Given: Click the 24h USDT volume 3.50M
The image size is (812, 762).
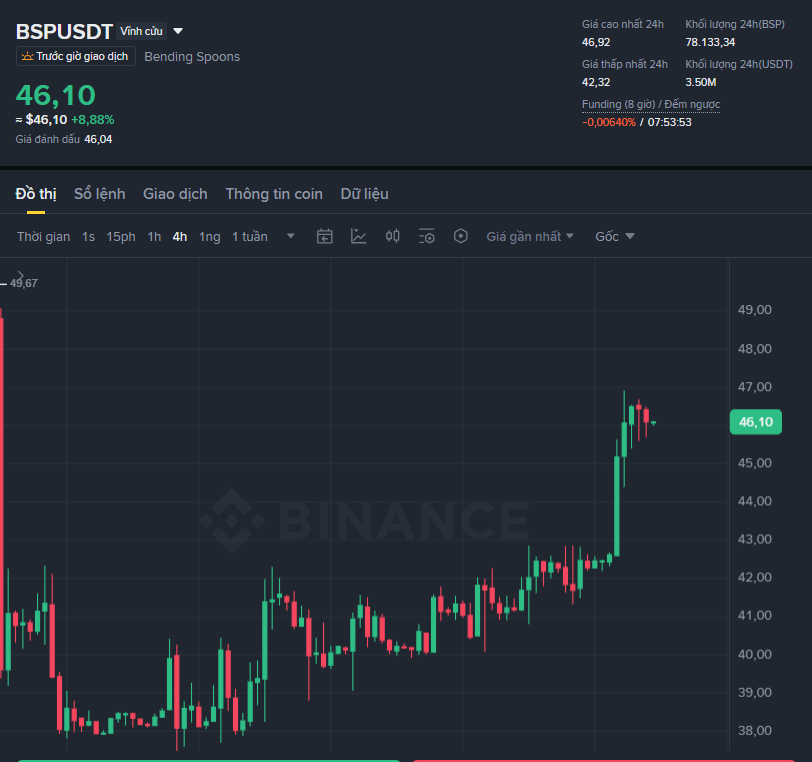Looking at the screenshot, I should (701, 82).
